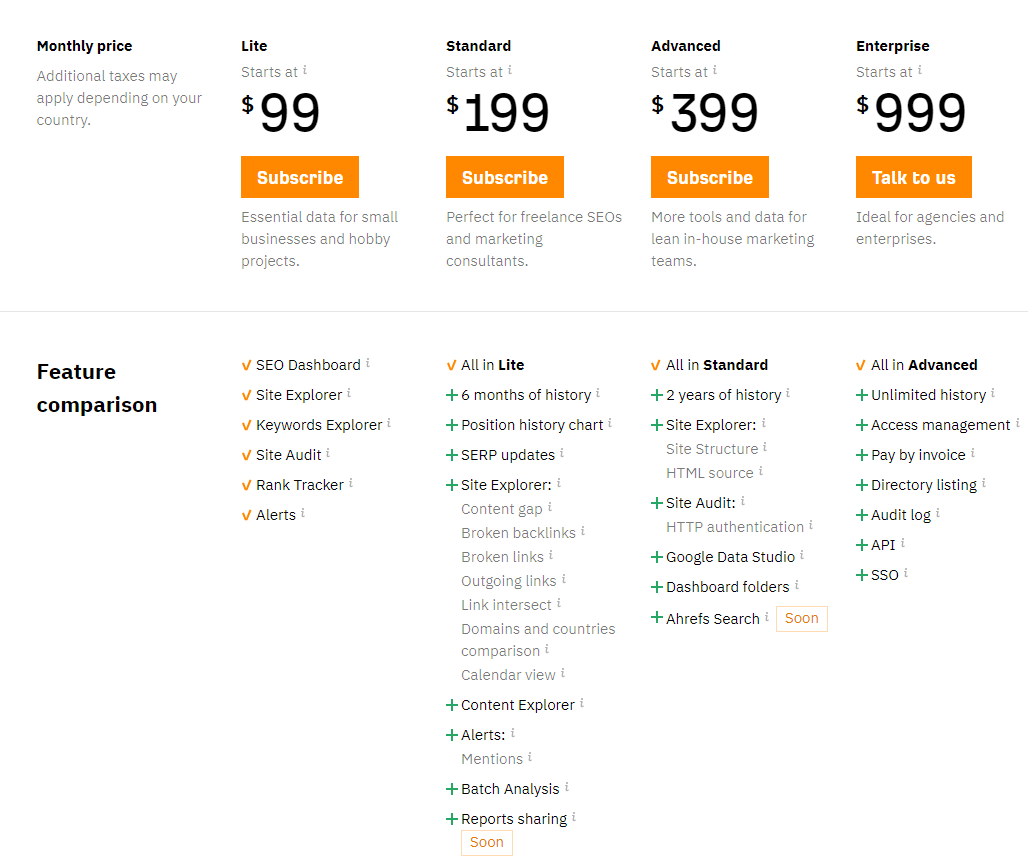This screenshot has height=863, width=1028.
Task: Click the Enterprise Talk to us button
Action: point(914,177)
